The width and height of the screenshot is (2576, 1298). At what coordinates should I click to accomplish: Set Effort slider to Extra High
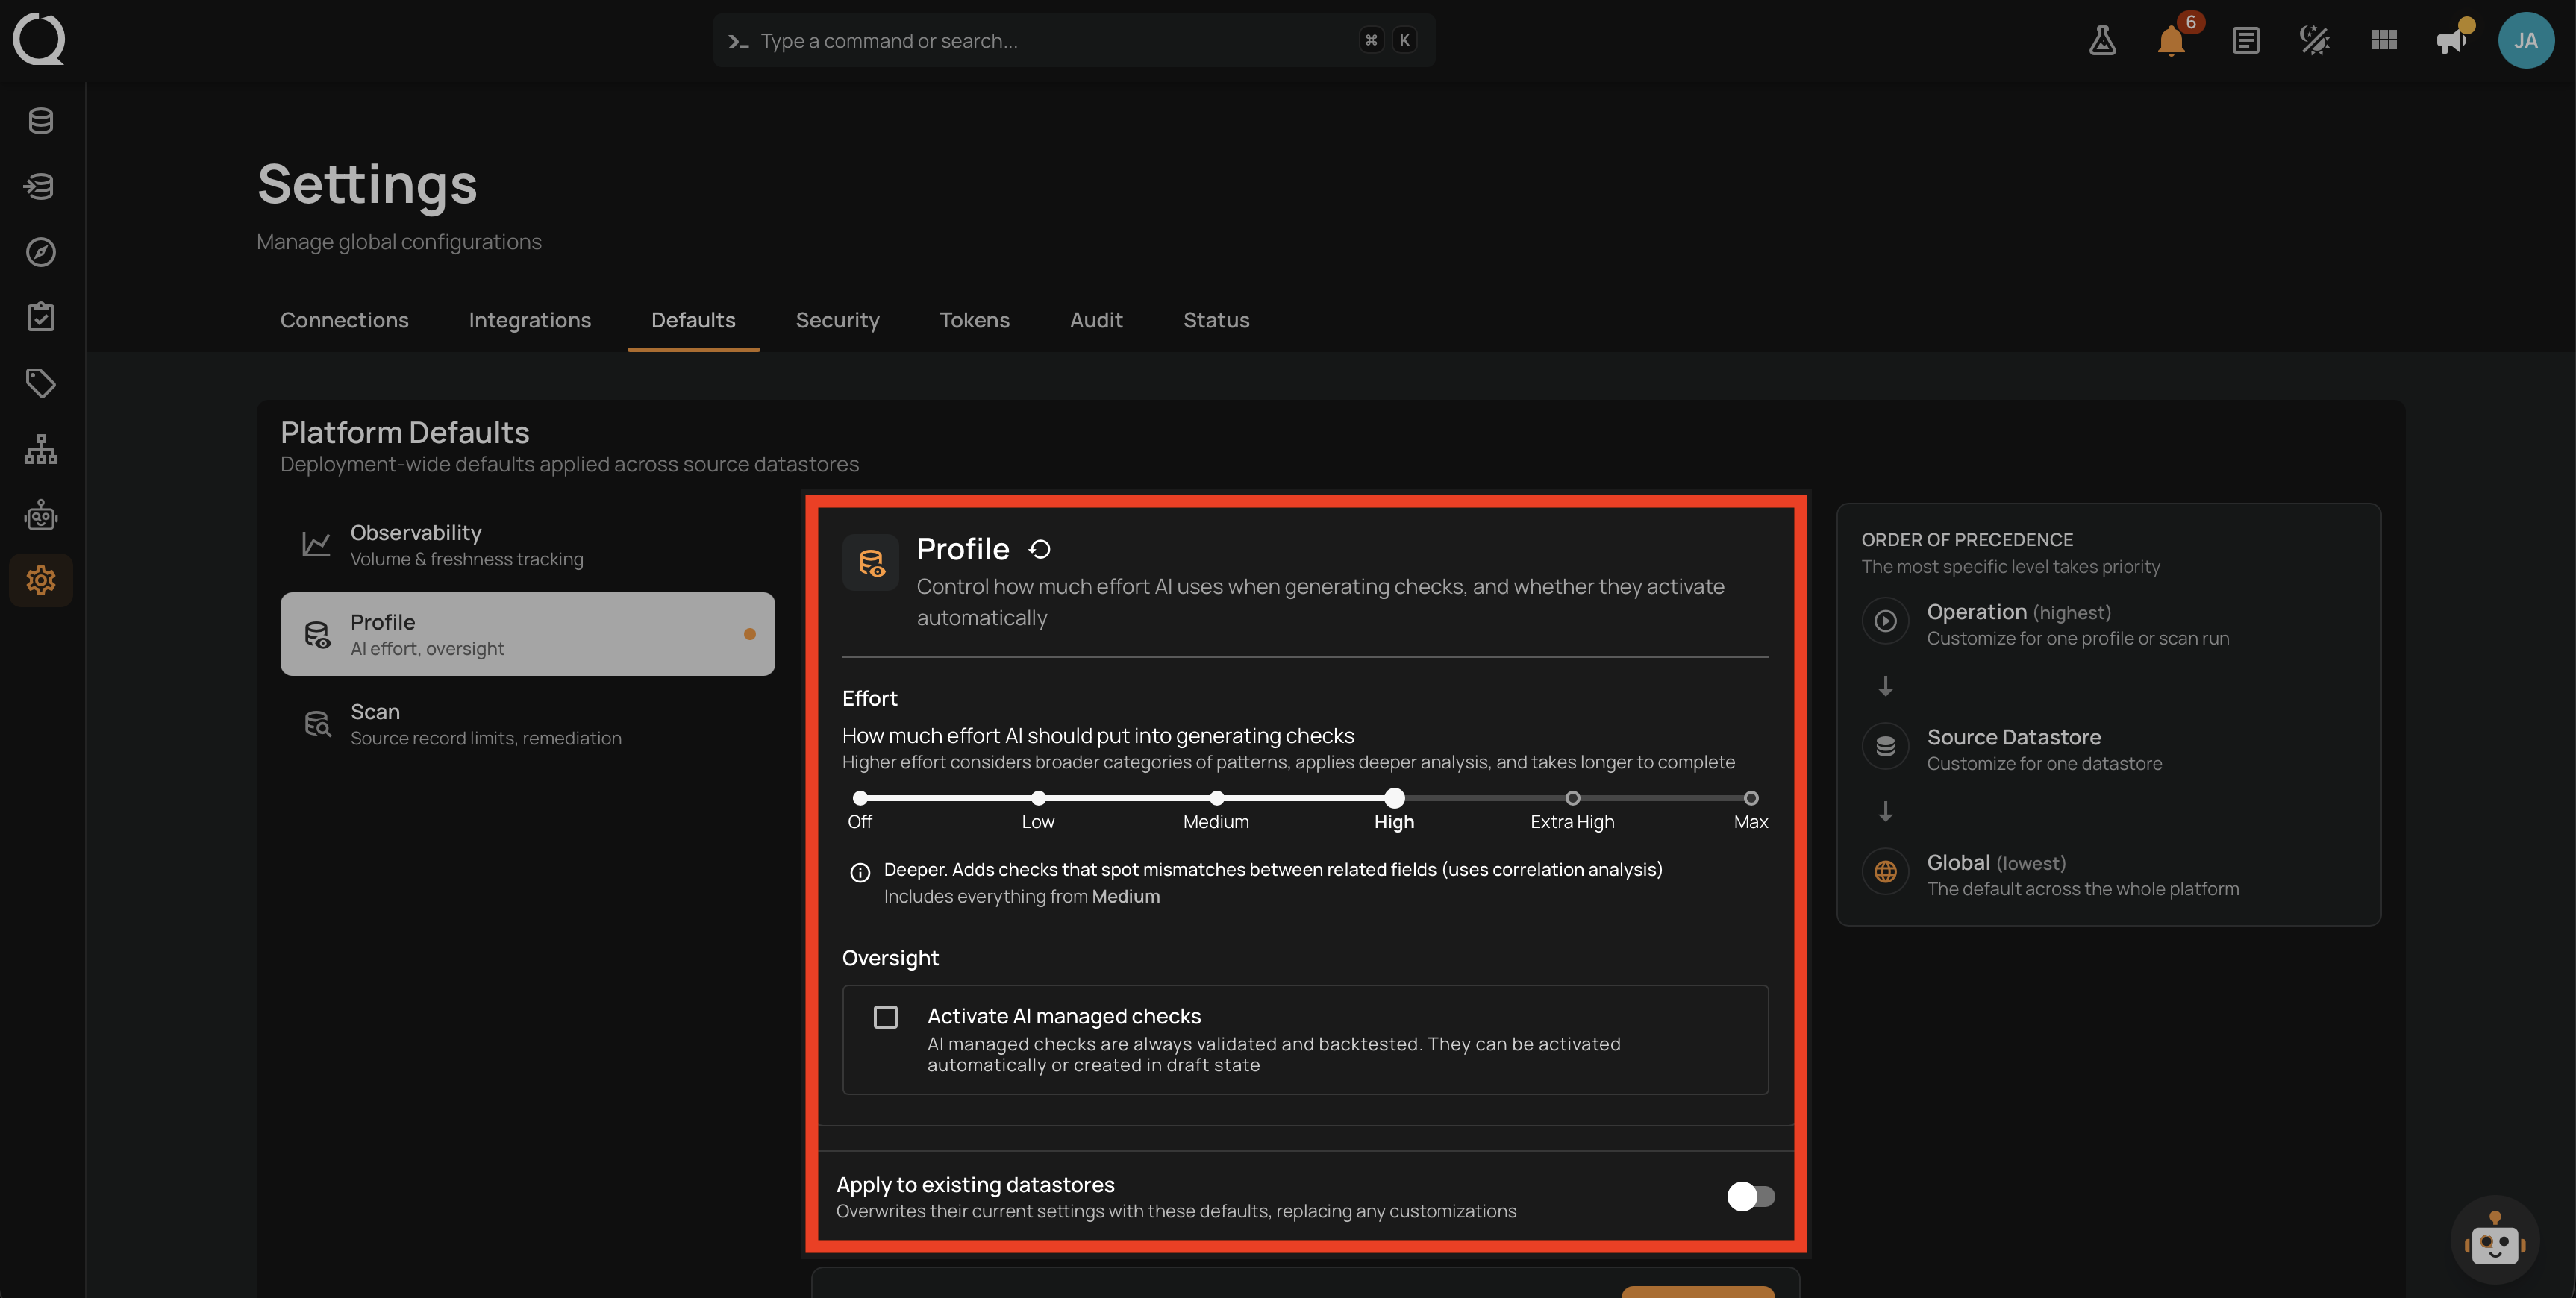(1572, 798)
